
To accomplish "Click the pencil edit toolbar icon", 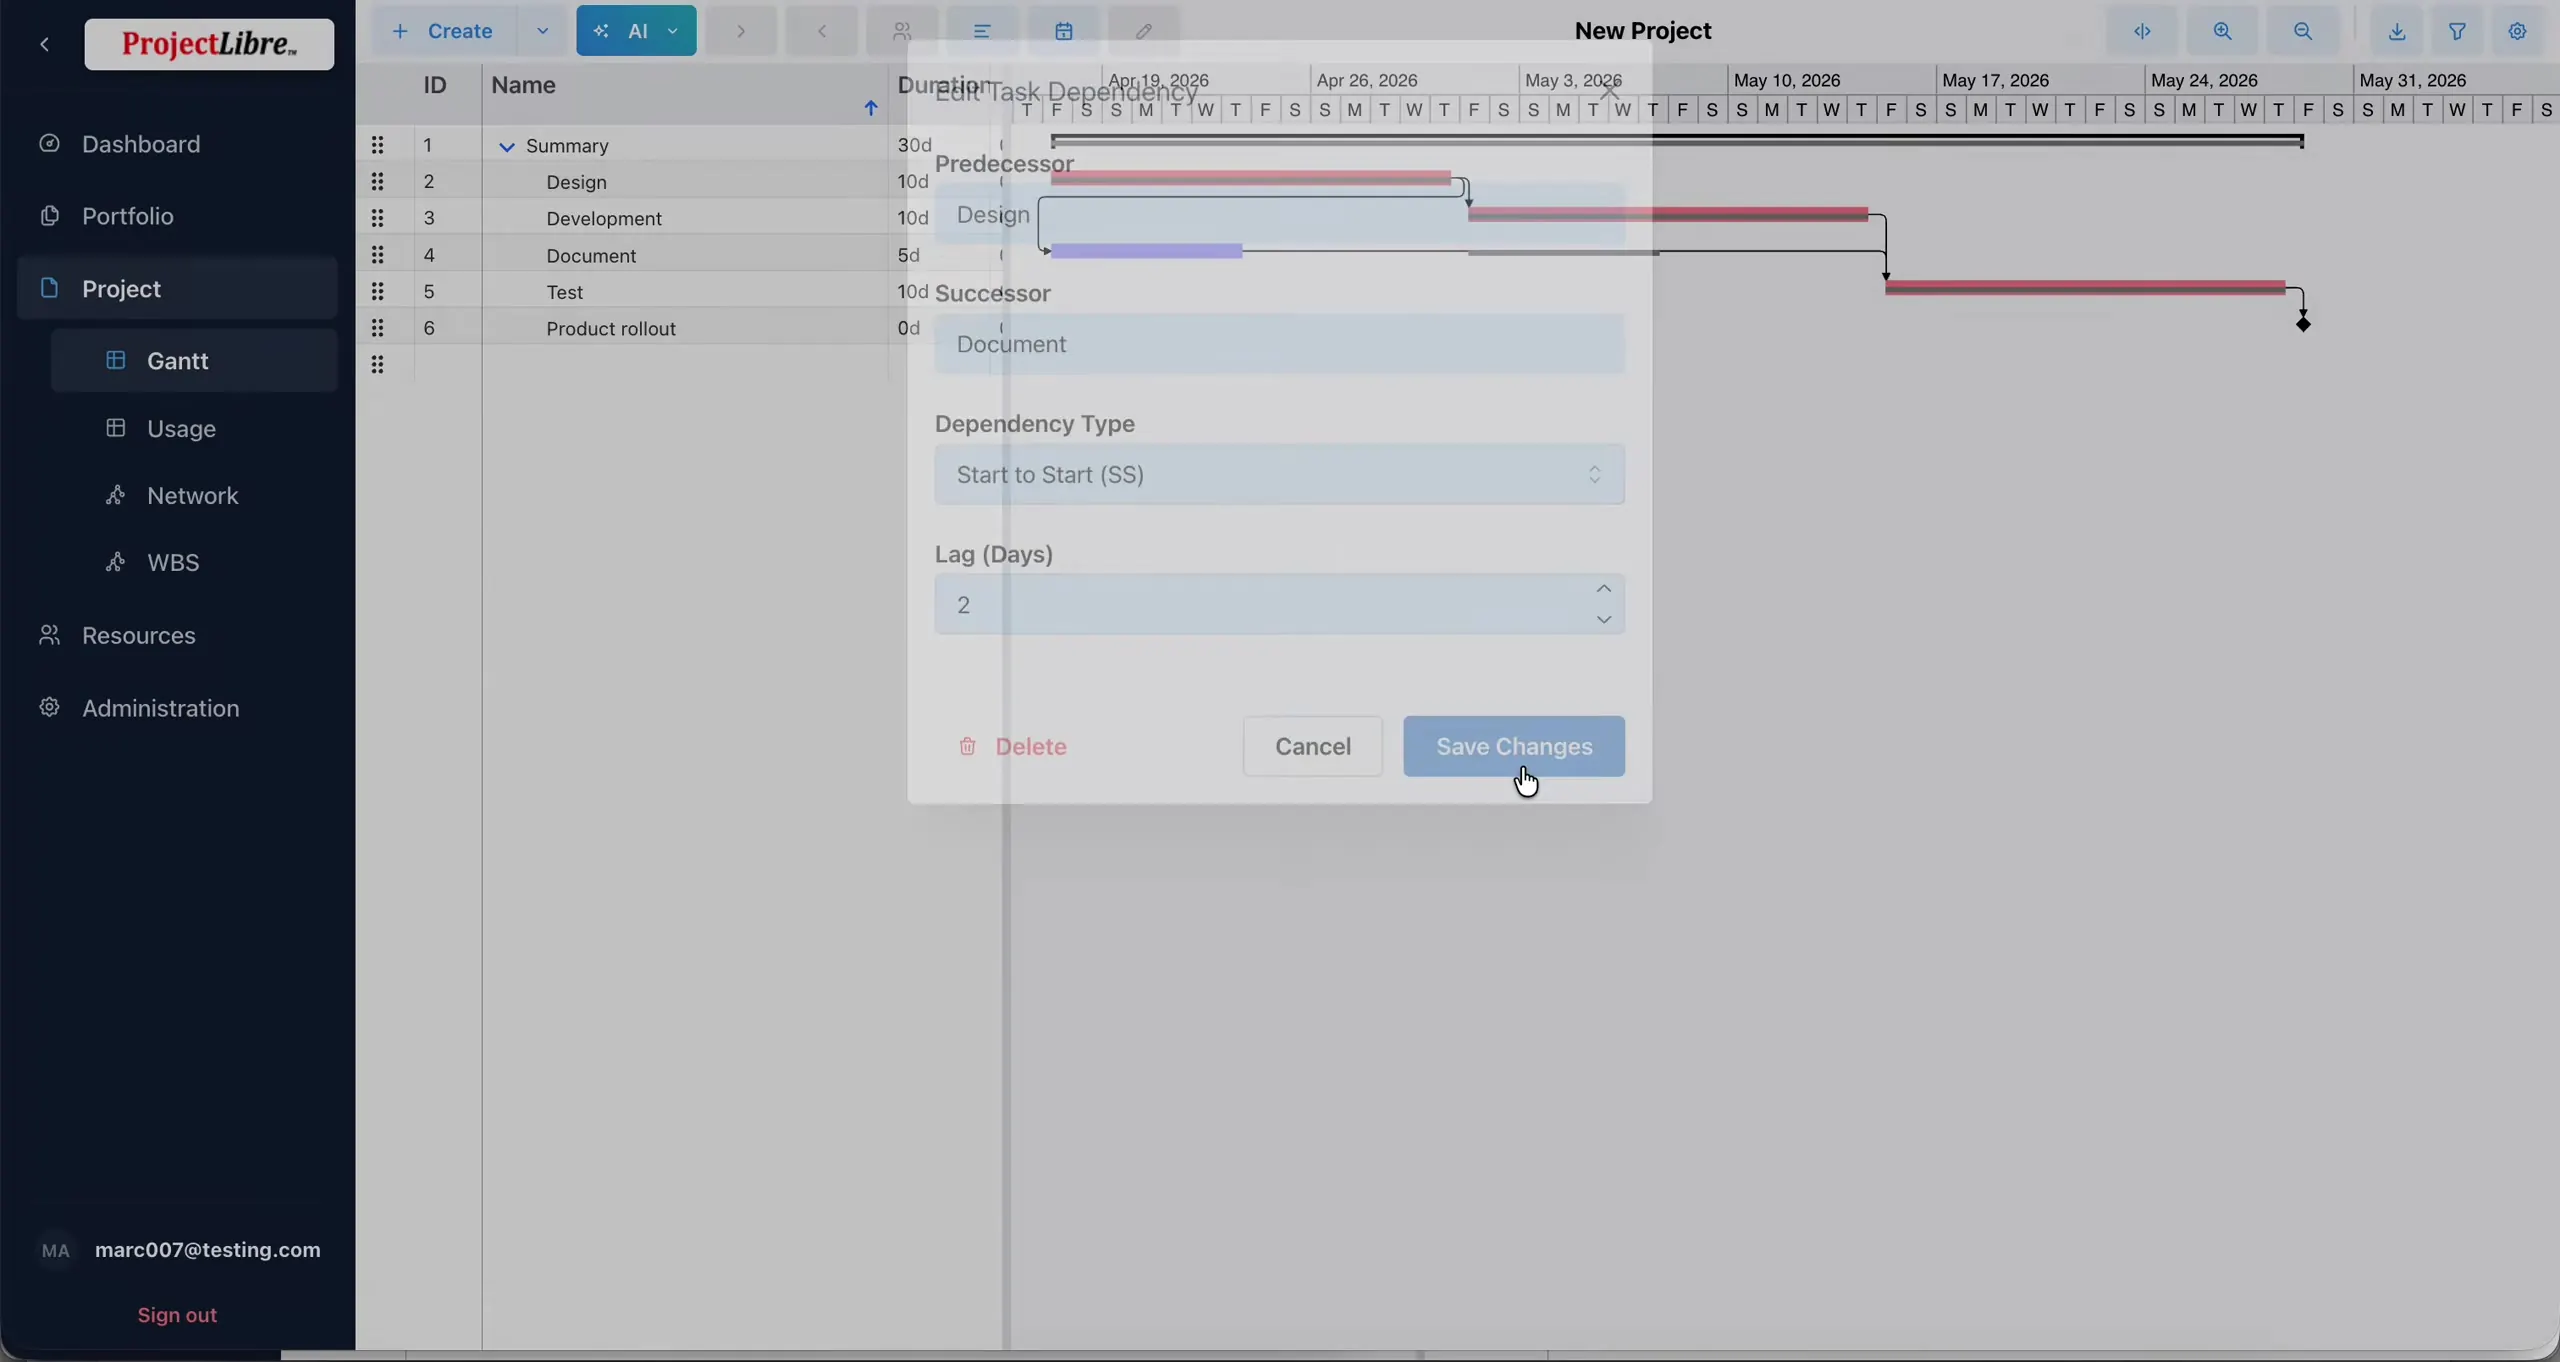I will pyautogui.click(x=1144, y=31).
